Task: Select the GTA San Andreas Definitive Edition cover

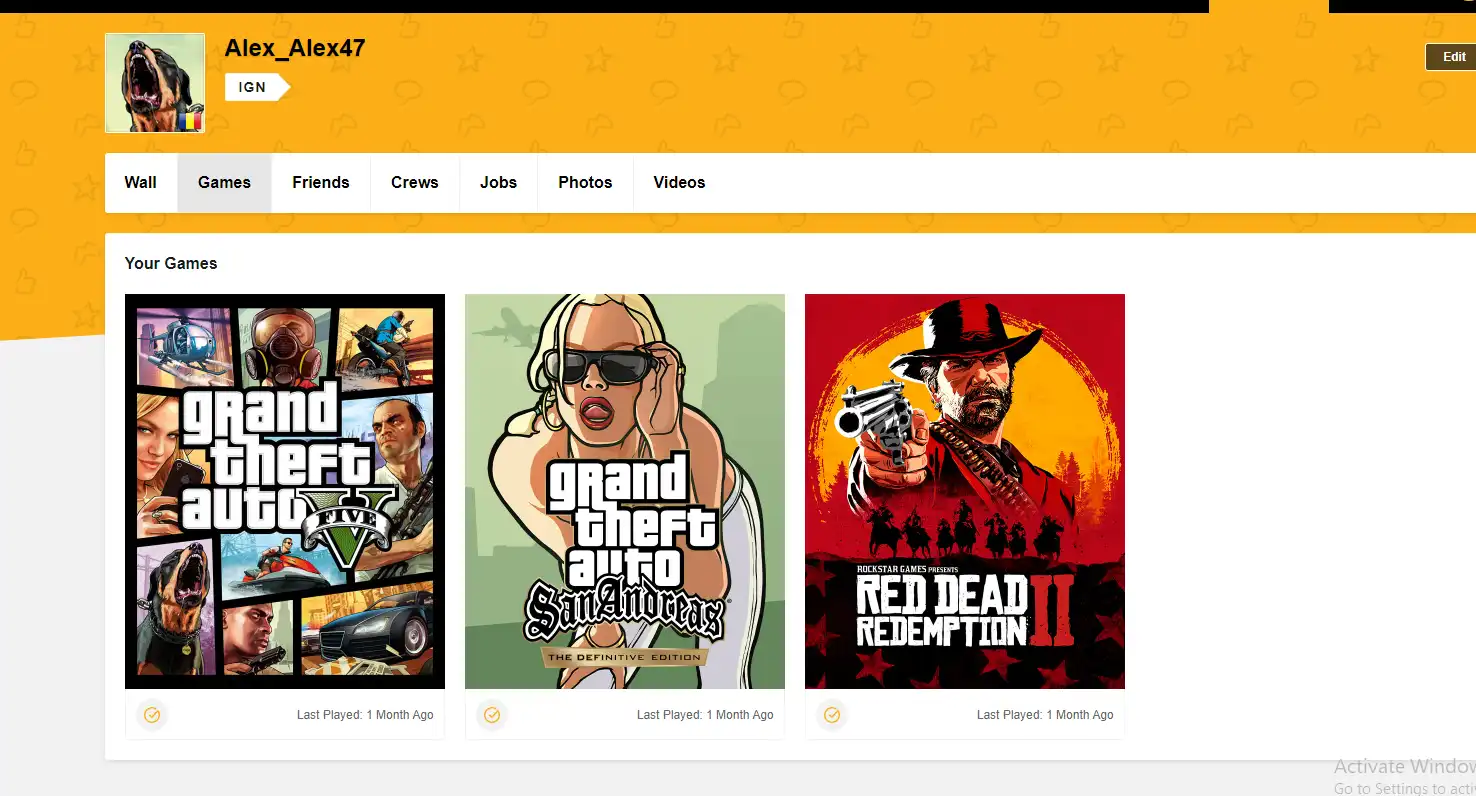Action: (x=625, y=491)
